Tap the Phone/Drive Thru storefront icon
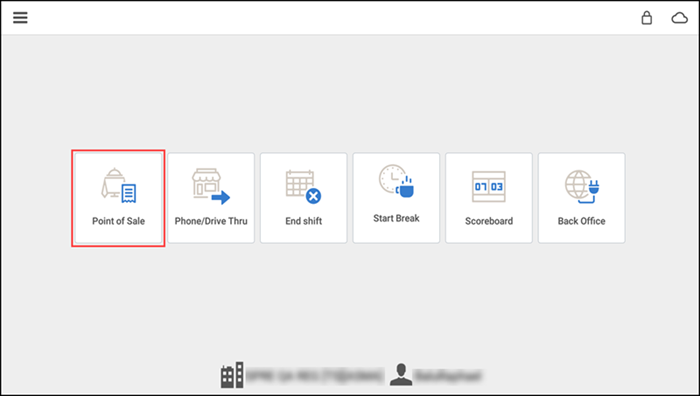The image size is (700, 396). point(211,186)
